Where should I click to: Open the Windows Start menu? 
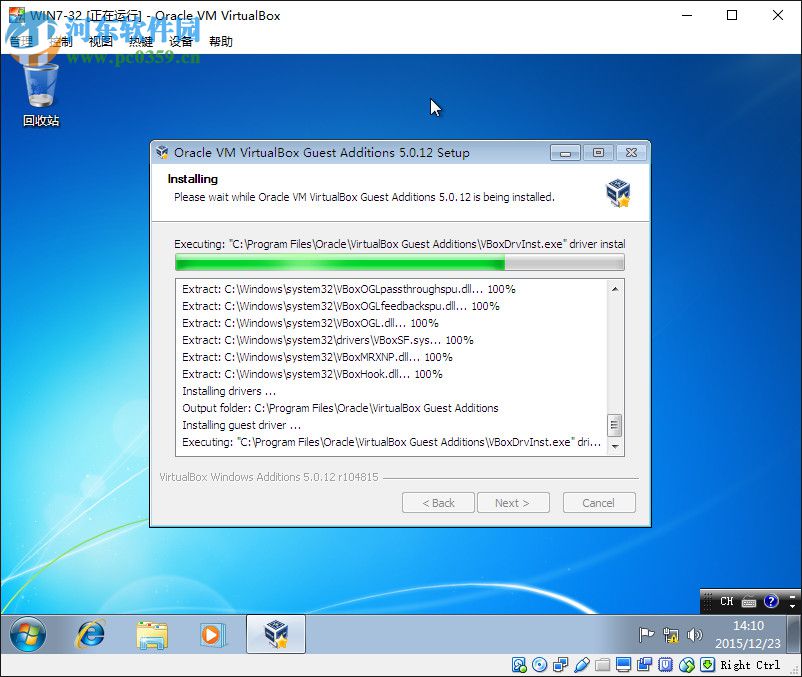coord(28,634)
